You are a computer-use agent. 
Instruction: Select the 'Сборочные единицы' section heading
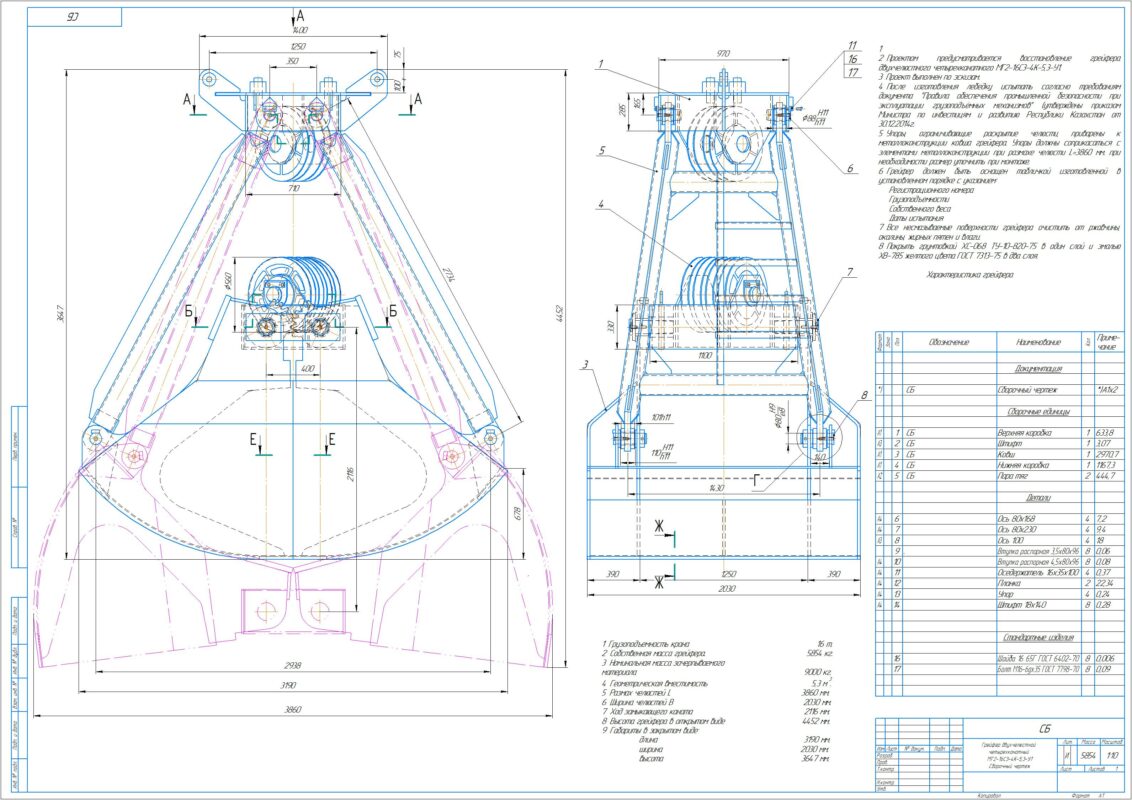1038,411
